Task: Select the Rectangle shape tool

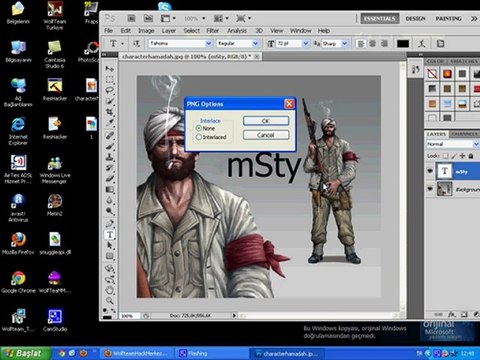Action: [x=110, y=256]
